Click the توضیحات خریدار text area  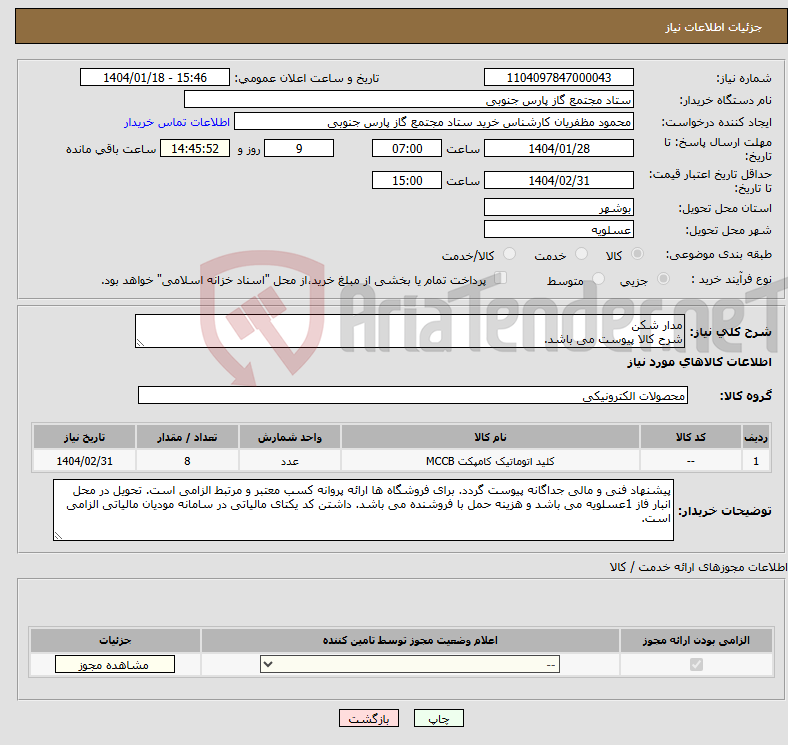(x=364, y=510)
